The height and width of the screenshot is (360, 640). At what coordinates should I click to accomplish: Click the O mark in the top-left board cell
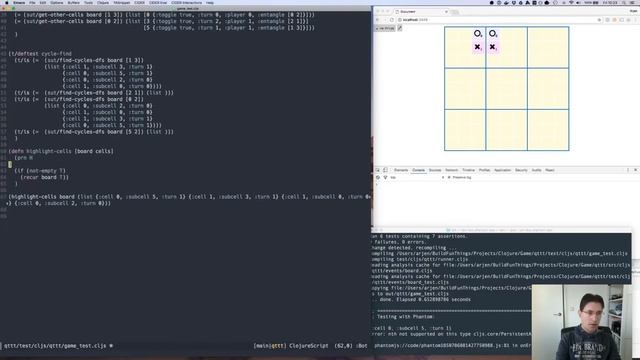coord(478,33)
